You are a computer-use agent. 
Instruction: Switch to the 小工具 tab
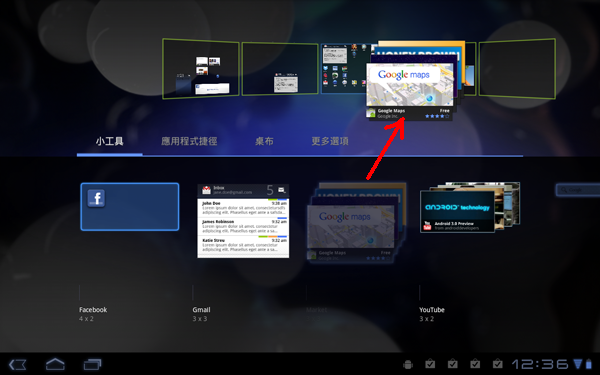point(109,141)
